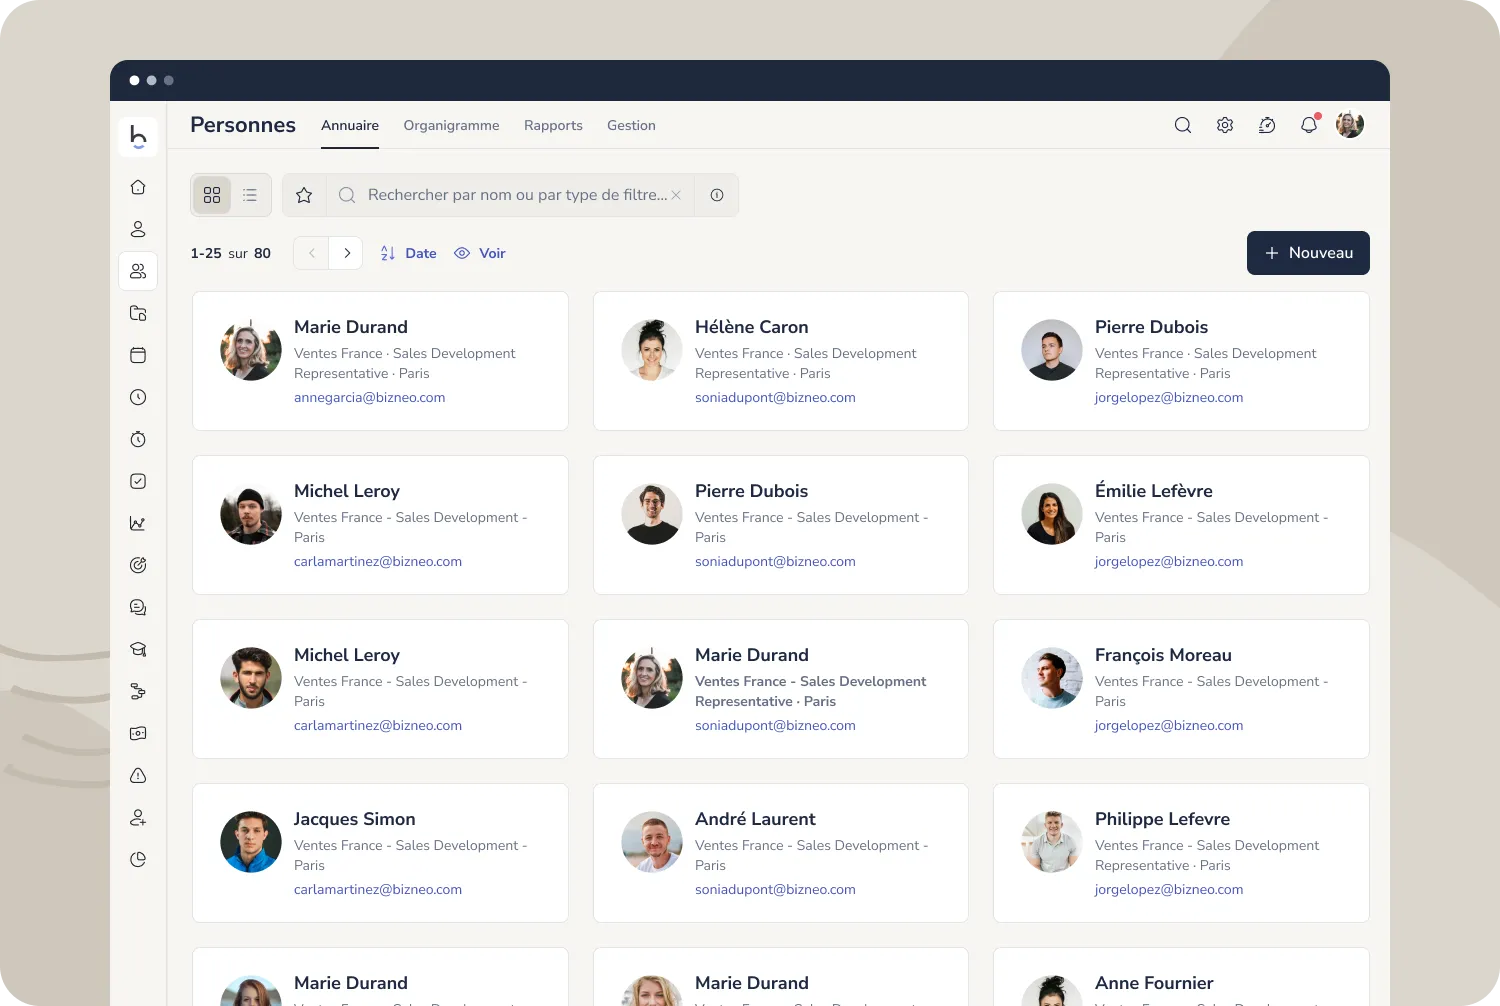
Task: Open the pie chart sidebar icon
Action: 138,859
